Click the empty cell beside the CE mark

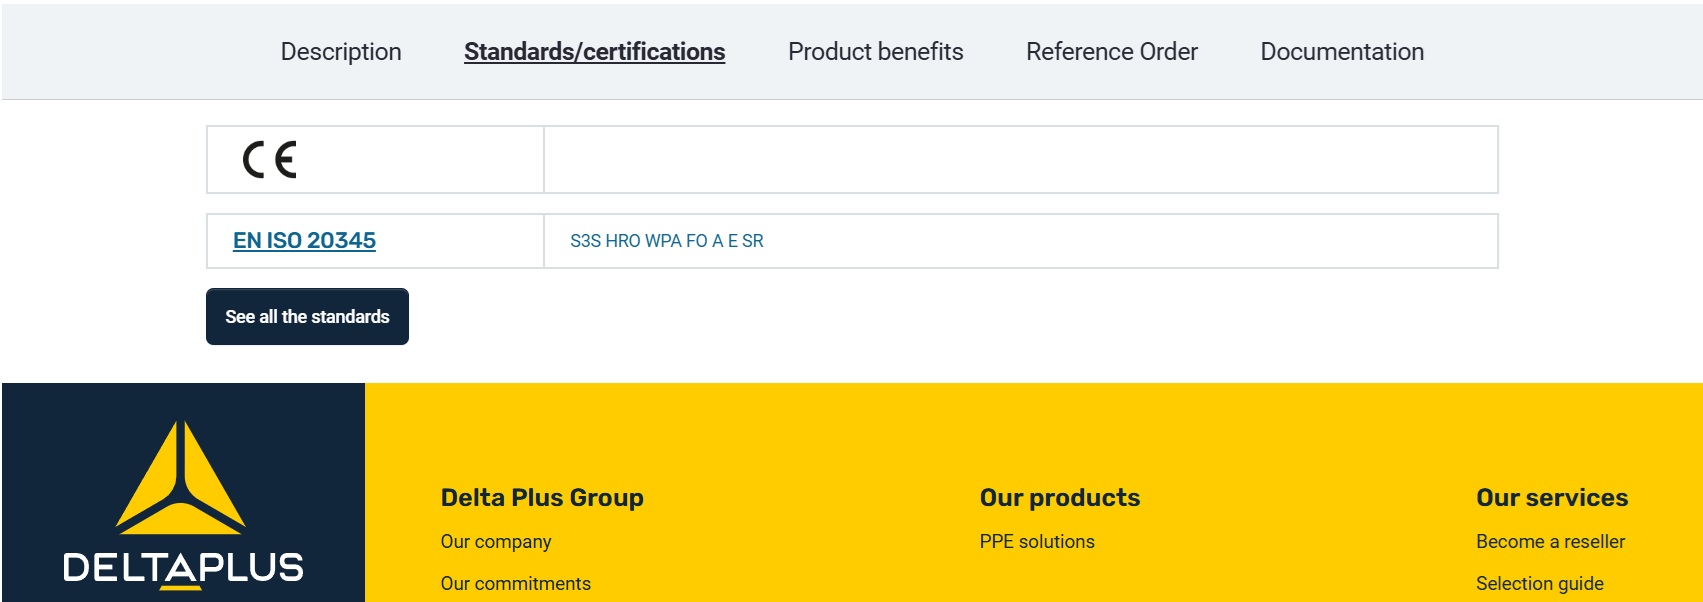pos(1020,160)
